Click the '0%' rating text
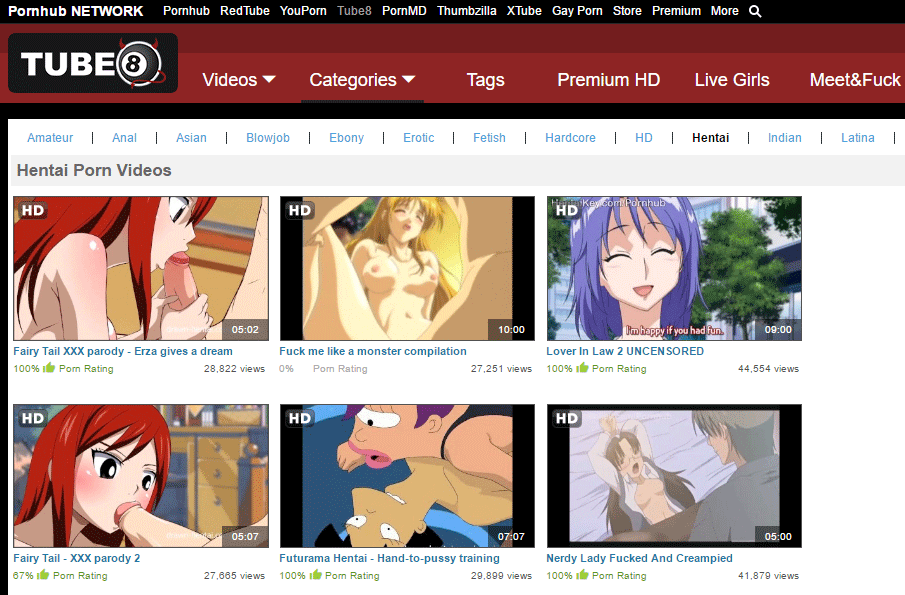 (286, 368)
